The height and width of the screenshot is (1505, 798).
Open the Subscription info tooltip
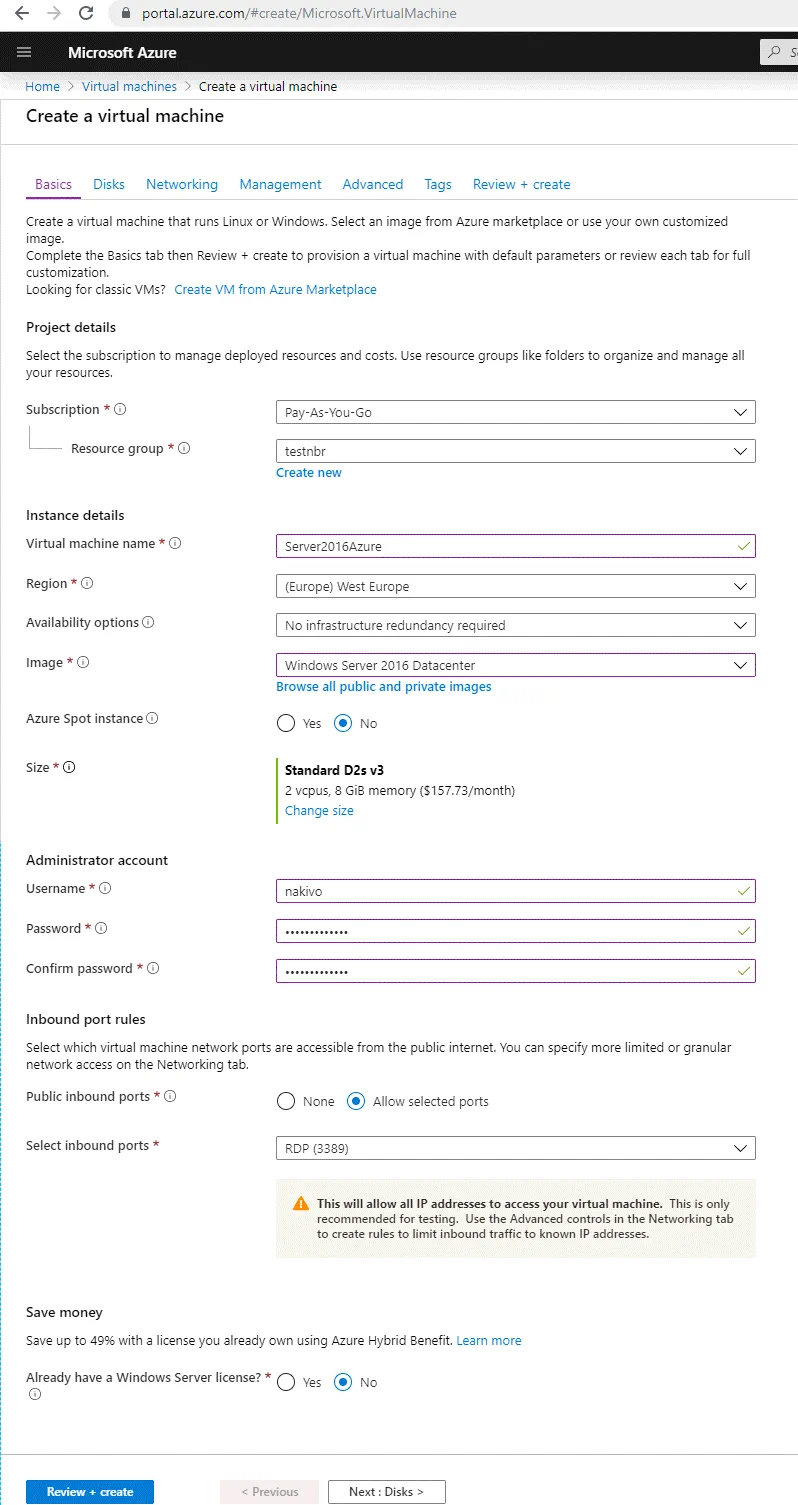point(119,408)
